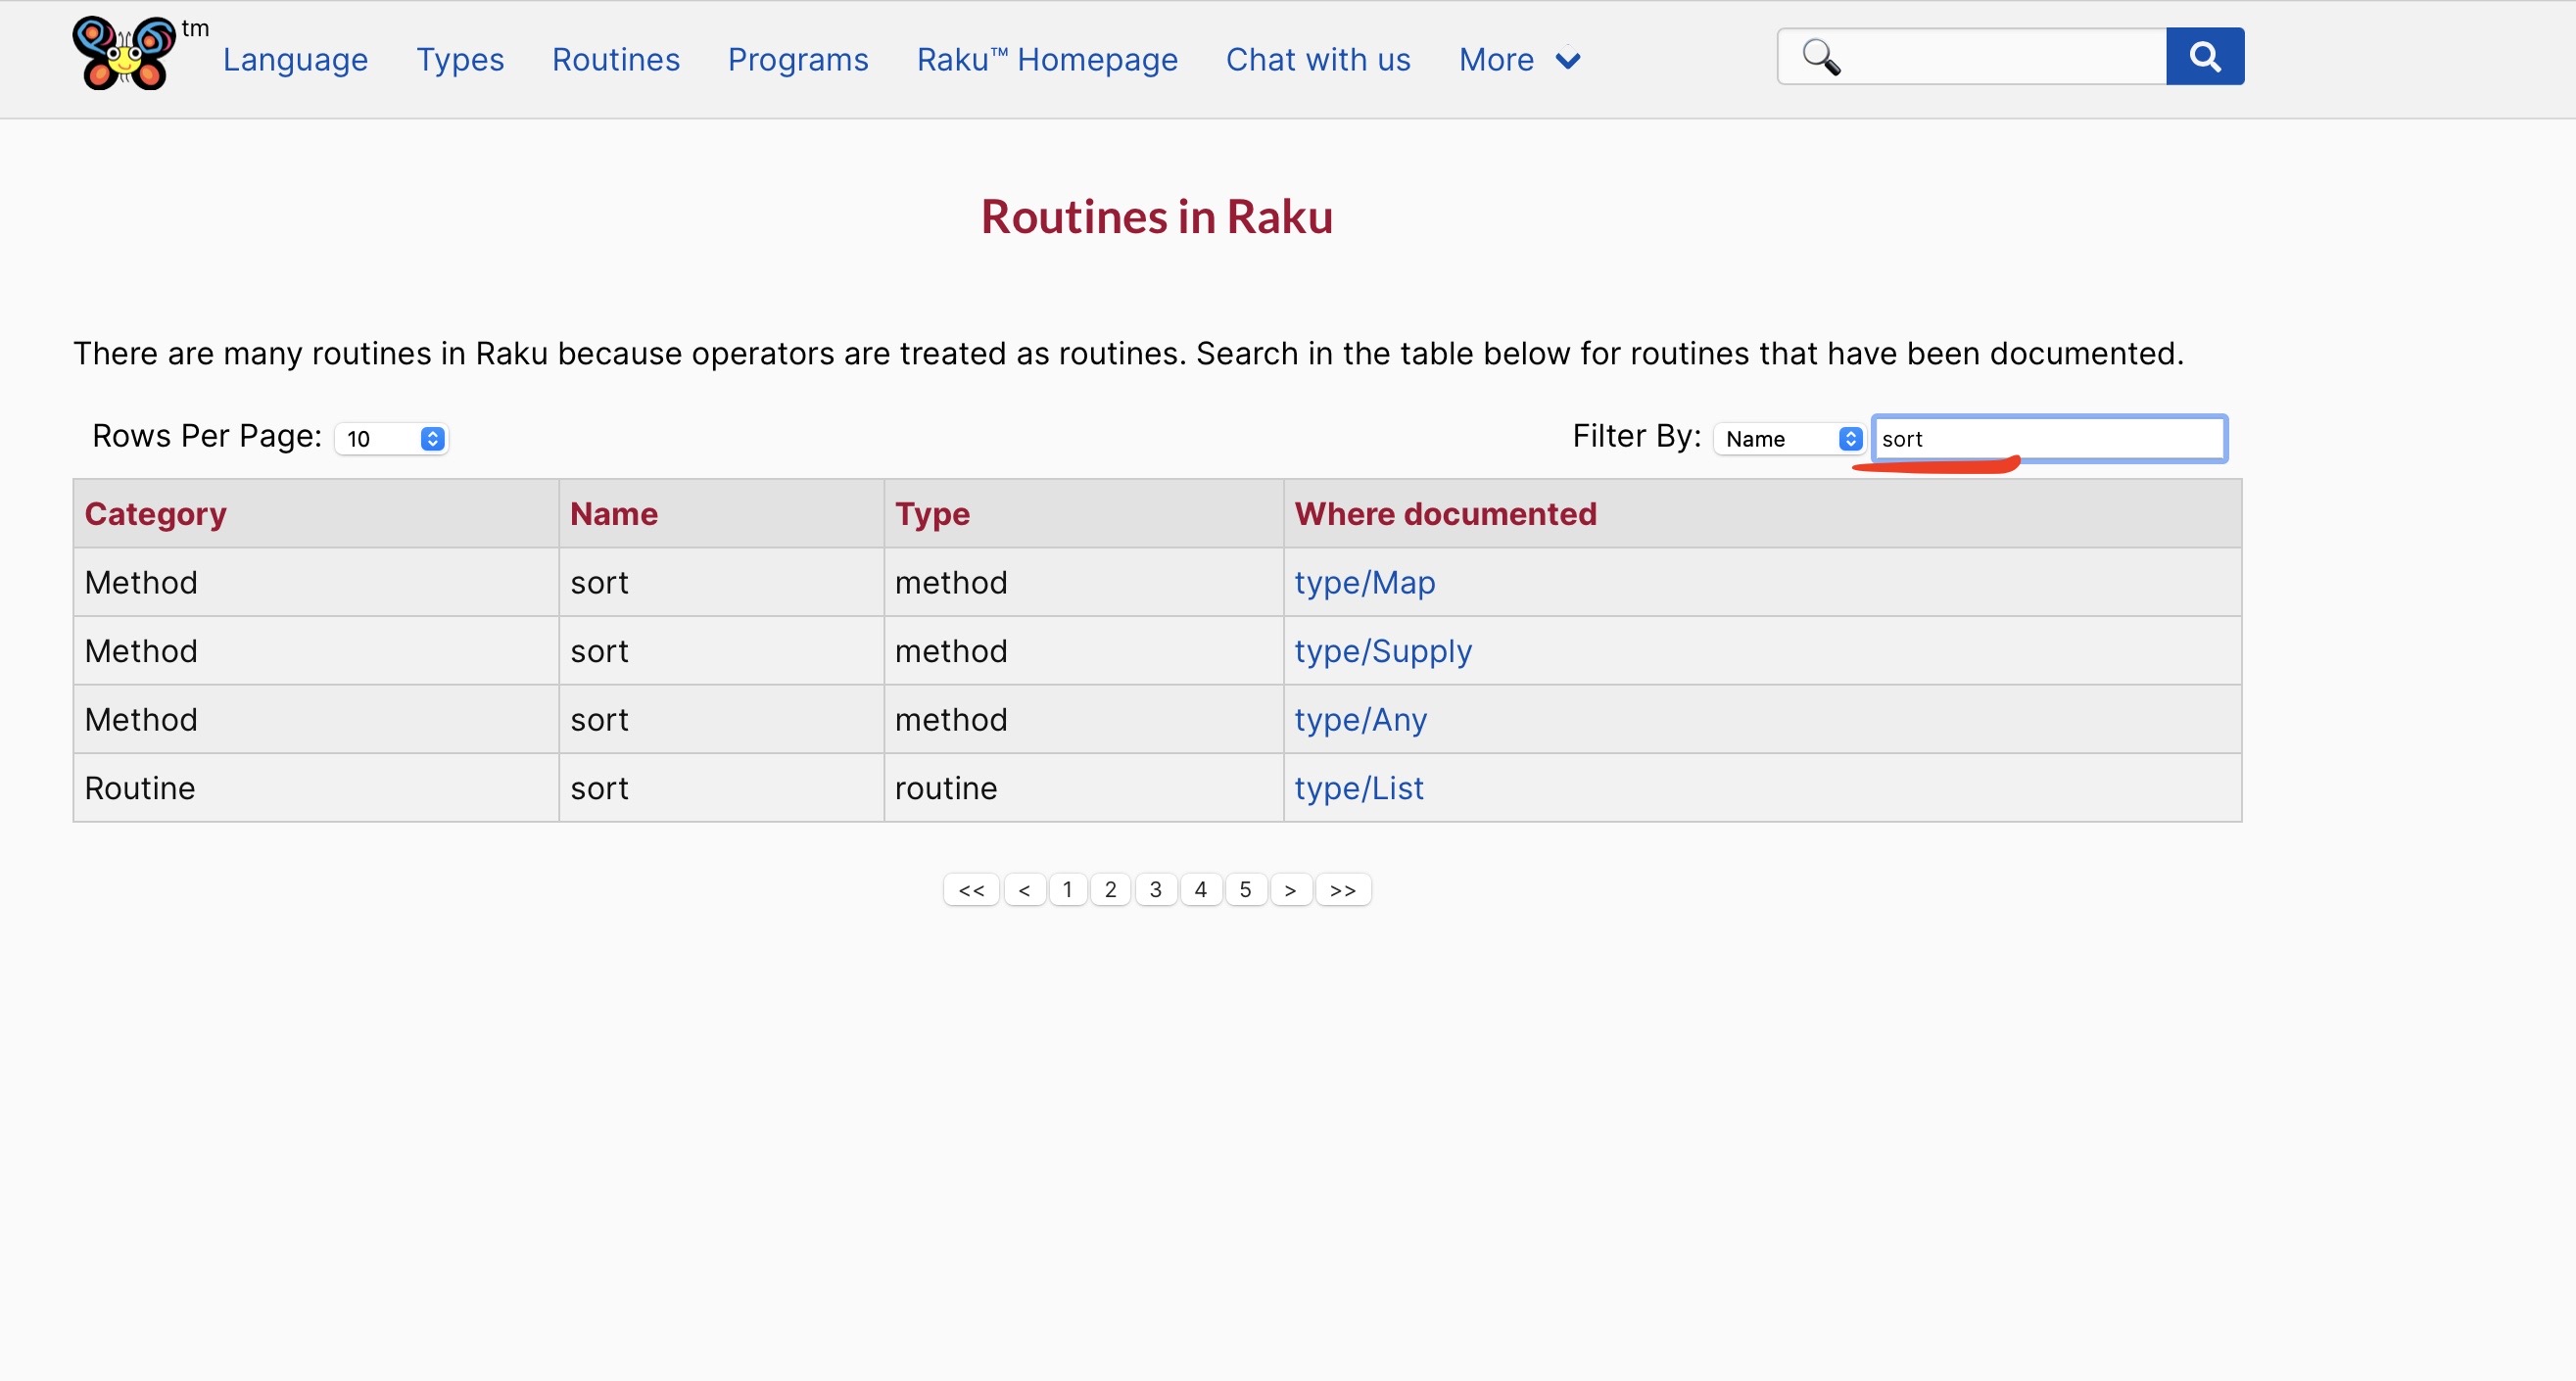The width and height of the screenshot is (2576, 1381).
Task: Click the magnifying glass in search box
Action: [x=1820, y=57]
